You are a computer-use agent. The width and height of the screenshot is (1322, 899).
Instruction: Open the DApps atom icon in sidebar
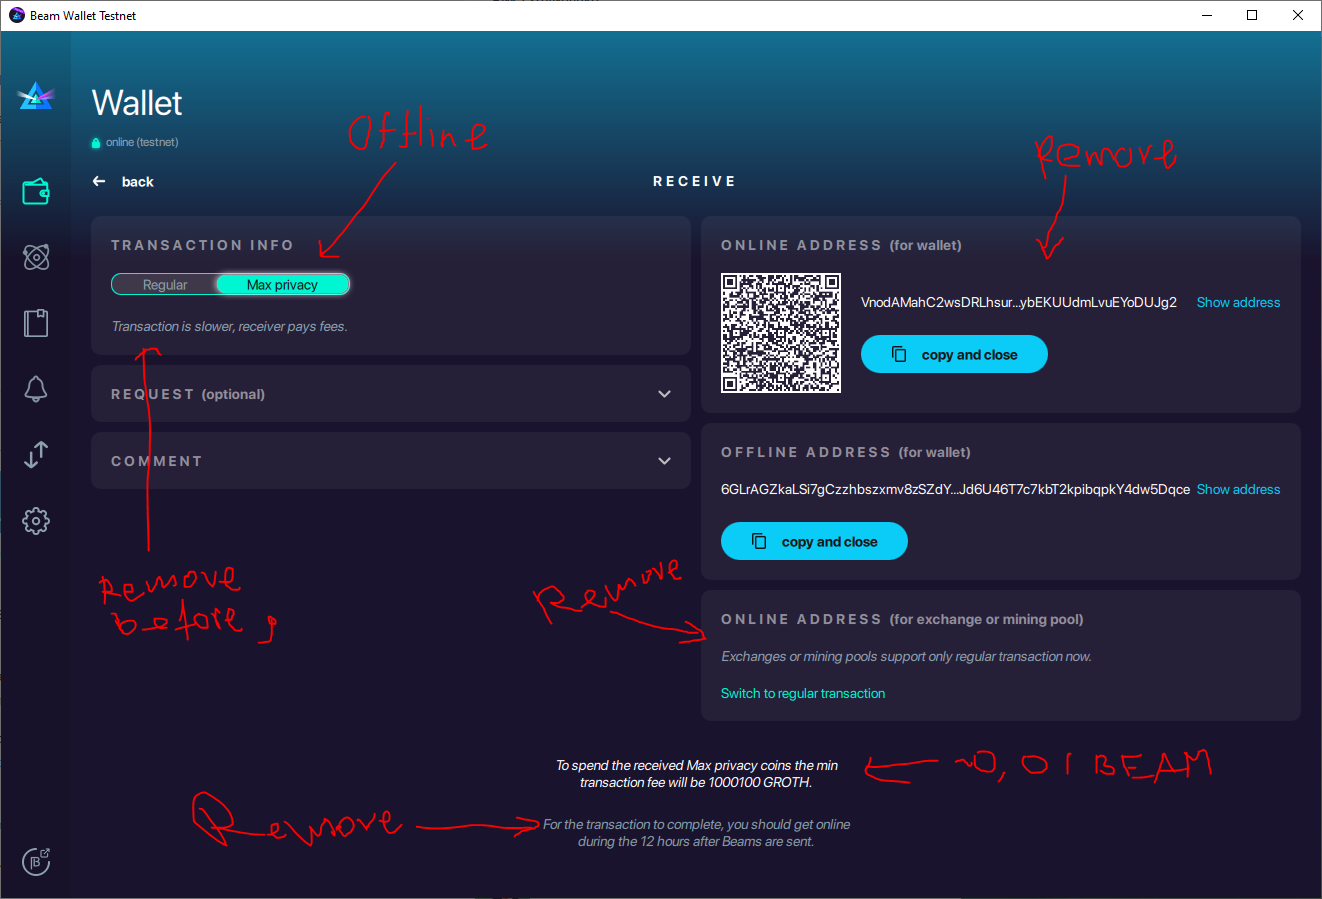(36, 257)
